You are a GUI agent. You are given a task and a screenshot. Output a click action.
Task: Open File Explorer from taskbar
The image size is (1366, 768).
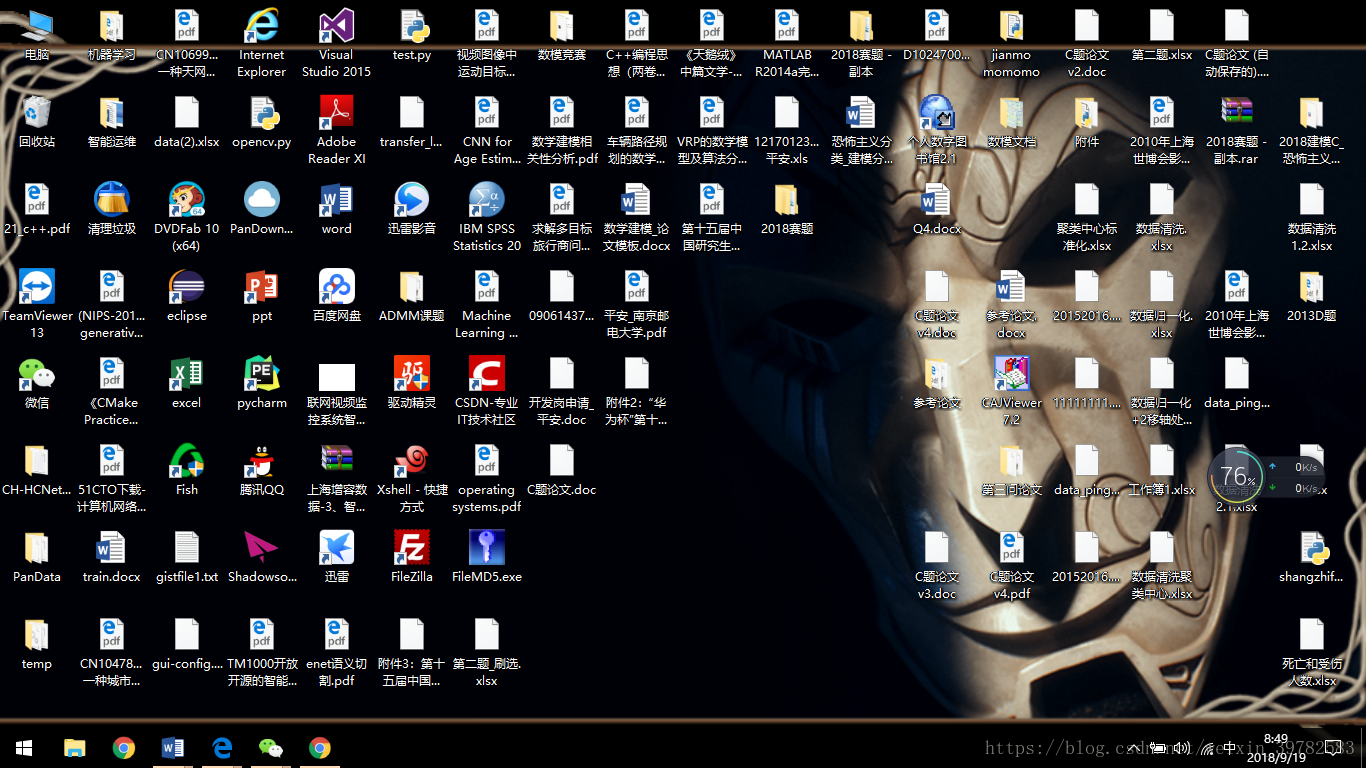point(74,748)
